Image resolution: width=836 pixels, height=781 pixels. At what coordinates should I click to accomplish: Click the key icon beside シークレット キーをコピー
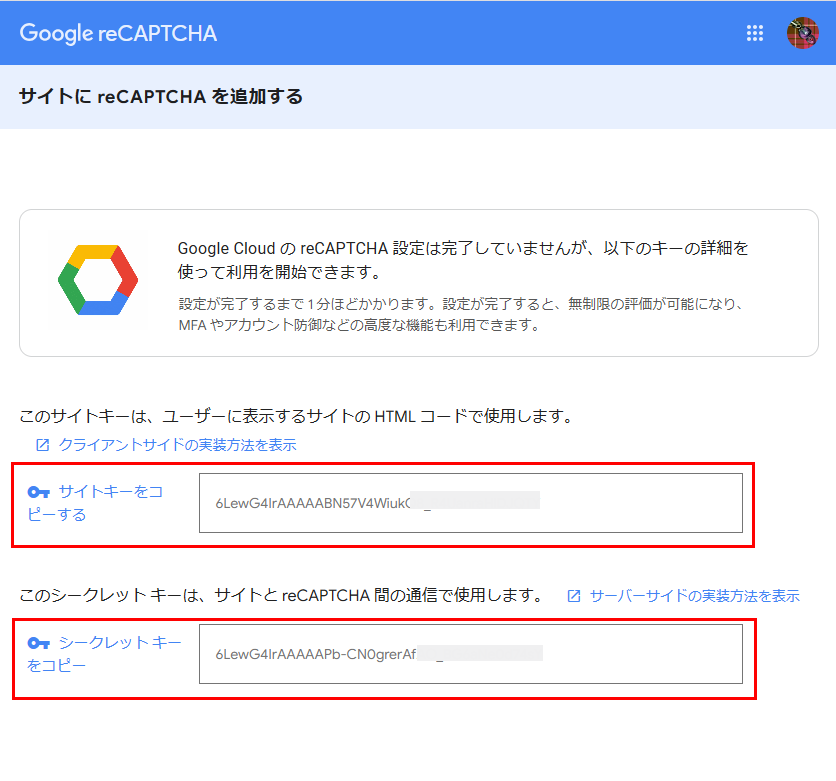click(x=38, y=643)
